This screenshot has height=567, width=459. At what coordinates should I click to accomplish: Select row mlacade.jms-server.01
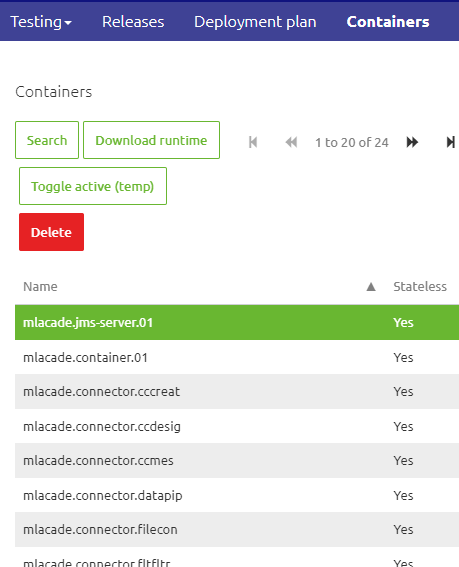[237, 322]
